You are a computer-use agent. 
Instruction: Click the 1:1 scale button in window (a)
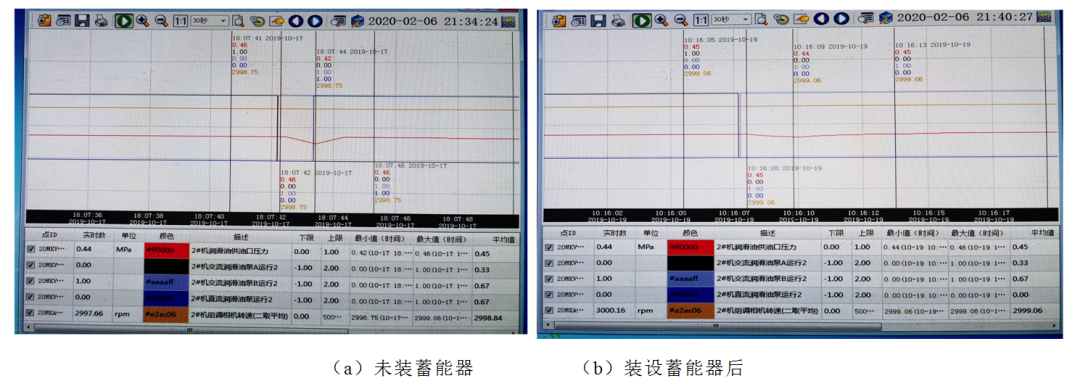[180, 21]
